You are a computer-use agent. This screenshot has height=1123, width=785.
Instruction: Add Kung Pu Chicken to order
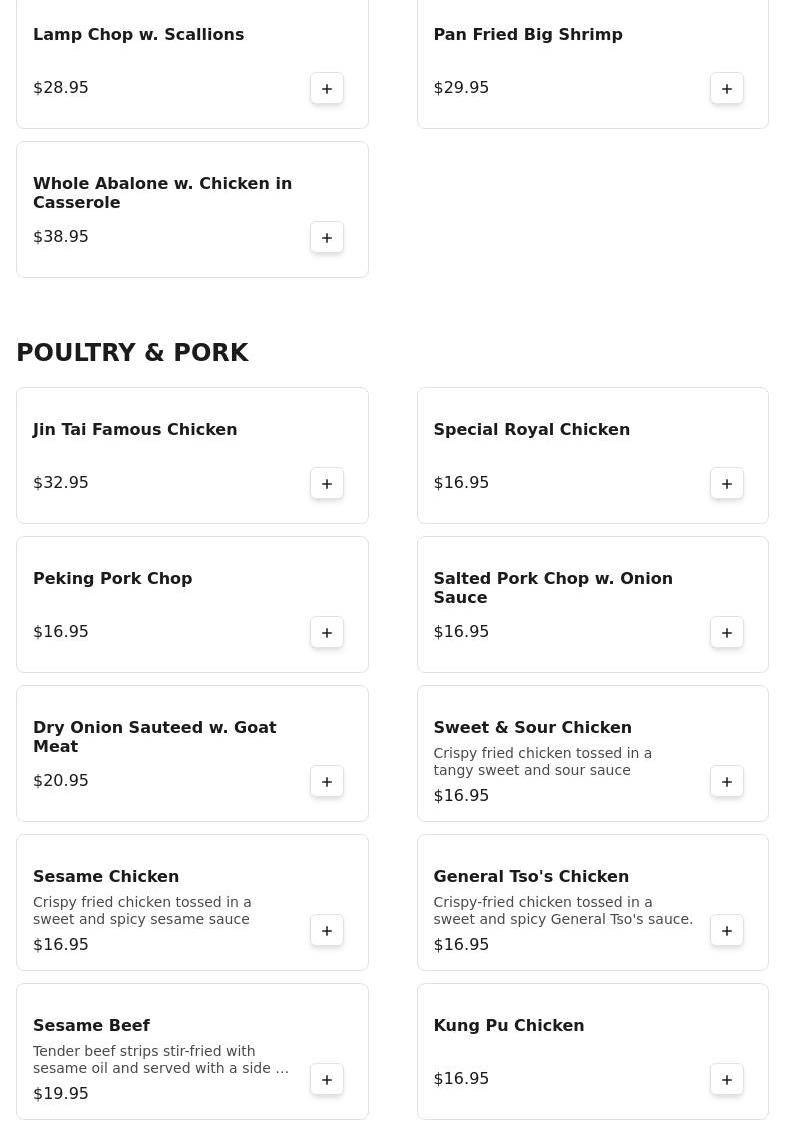coord(727,1079)
